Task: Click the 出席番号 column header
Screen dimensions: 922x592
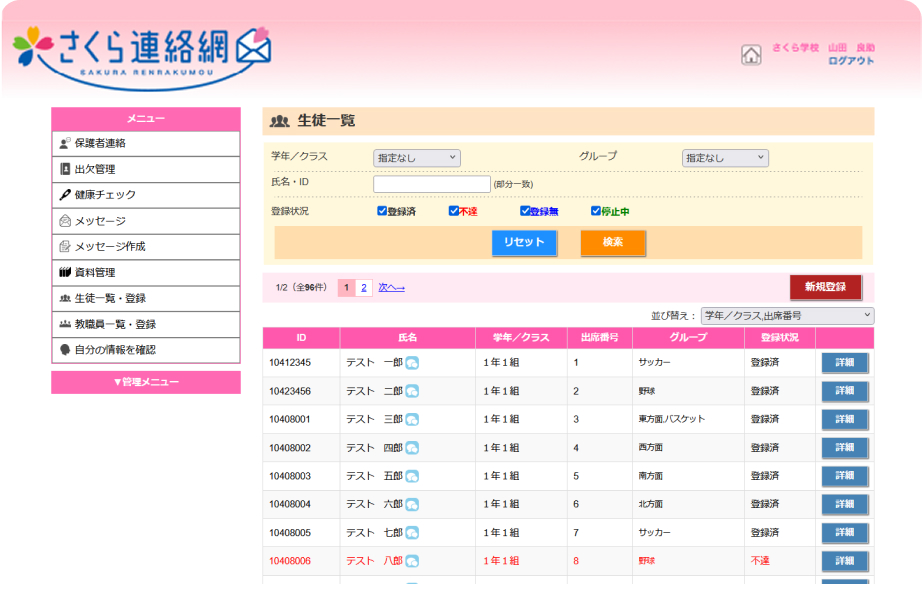Action: click(x=599, y=338)
